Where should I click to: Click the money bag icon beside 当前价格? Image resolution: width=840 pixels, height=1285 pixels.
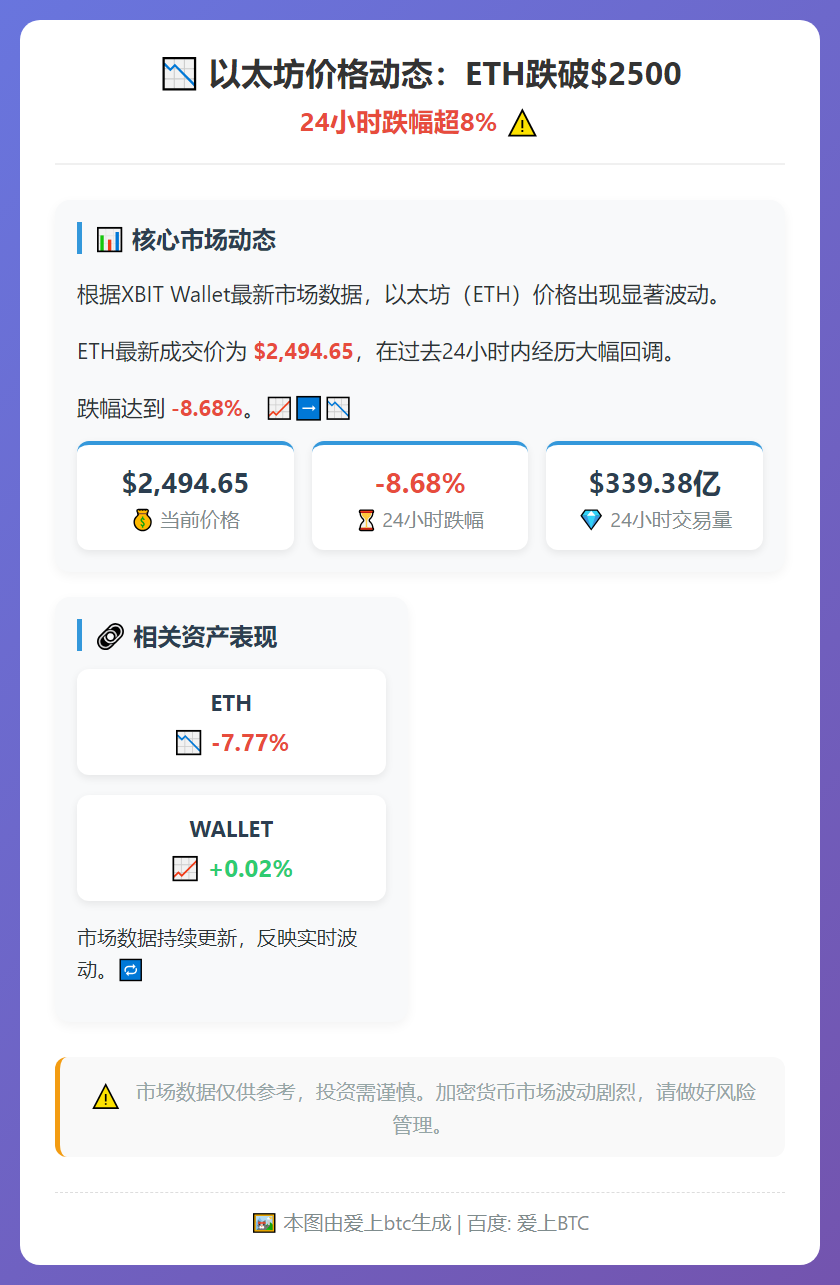click(x=142, y=520)
